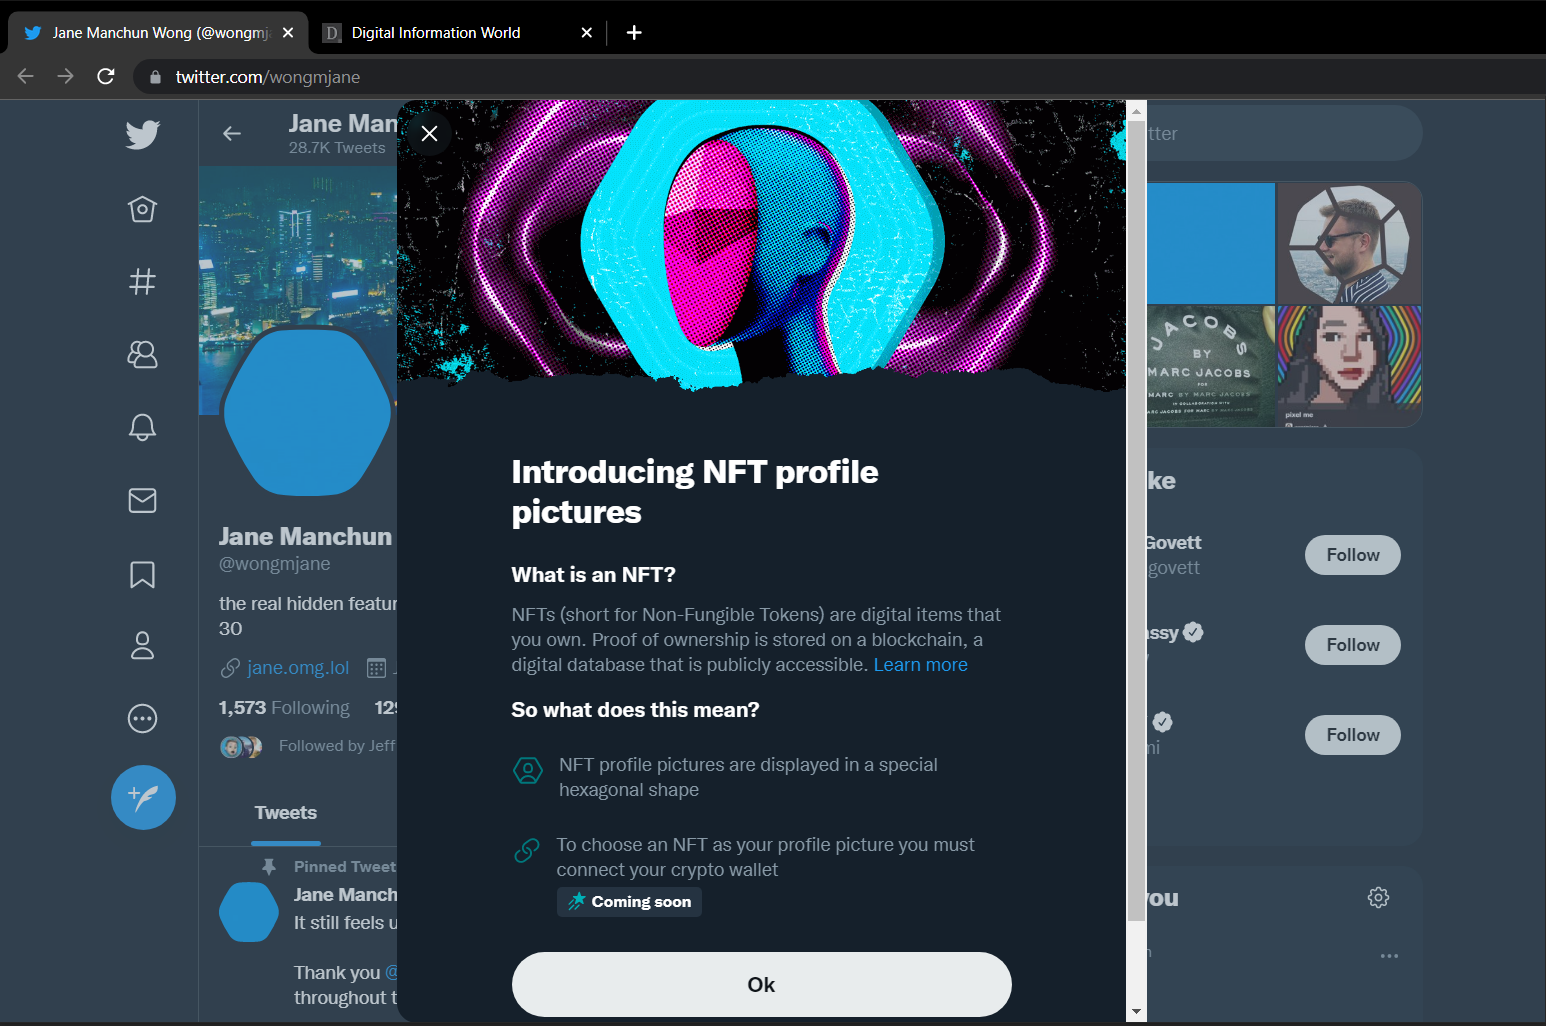Open the Bookmarks icon in the sidebar

[x=142, y=574]
